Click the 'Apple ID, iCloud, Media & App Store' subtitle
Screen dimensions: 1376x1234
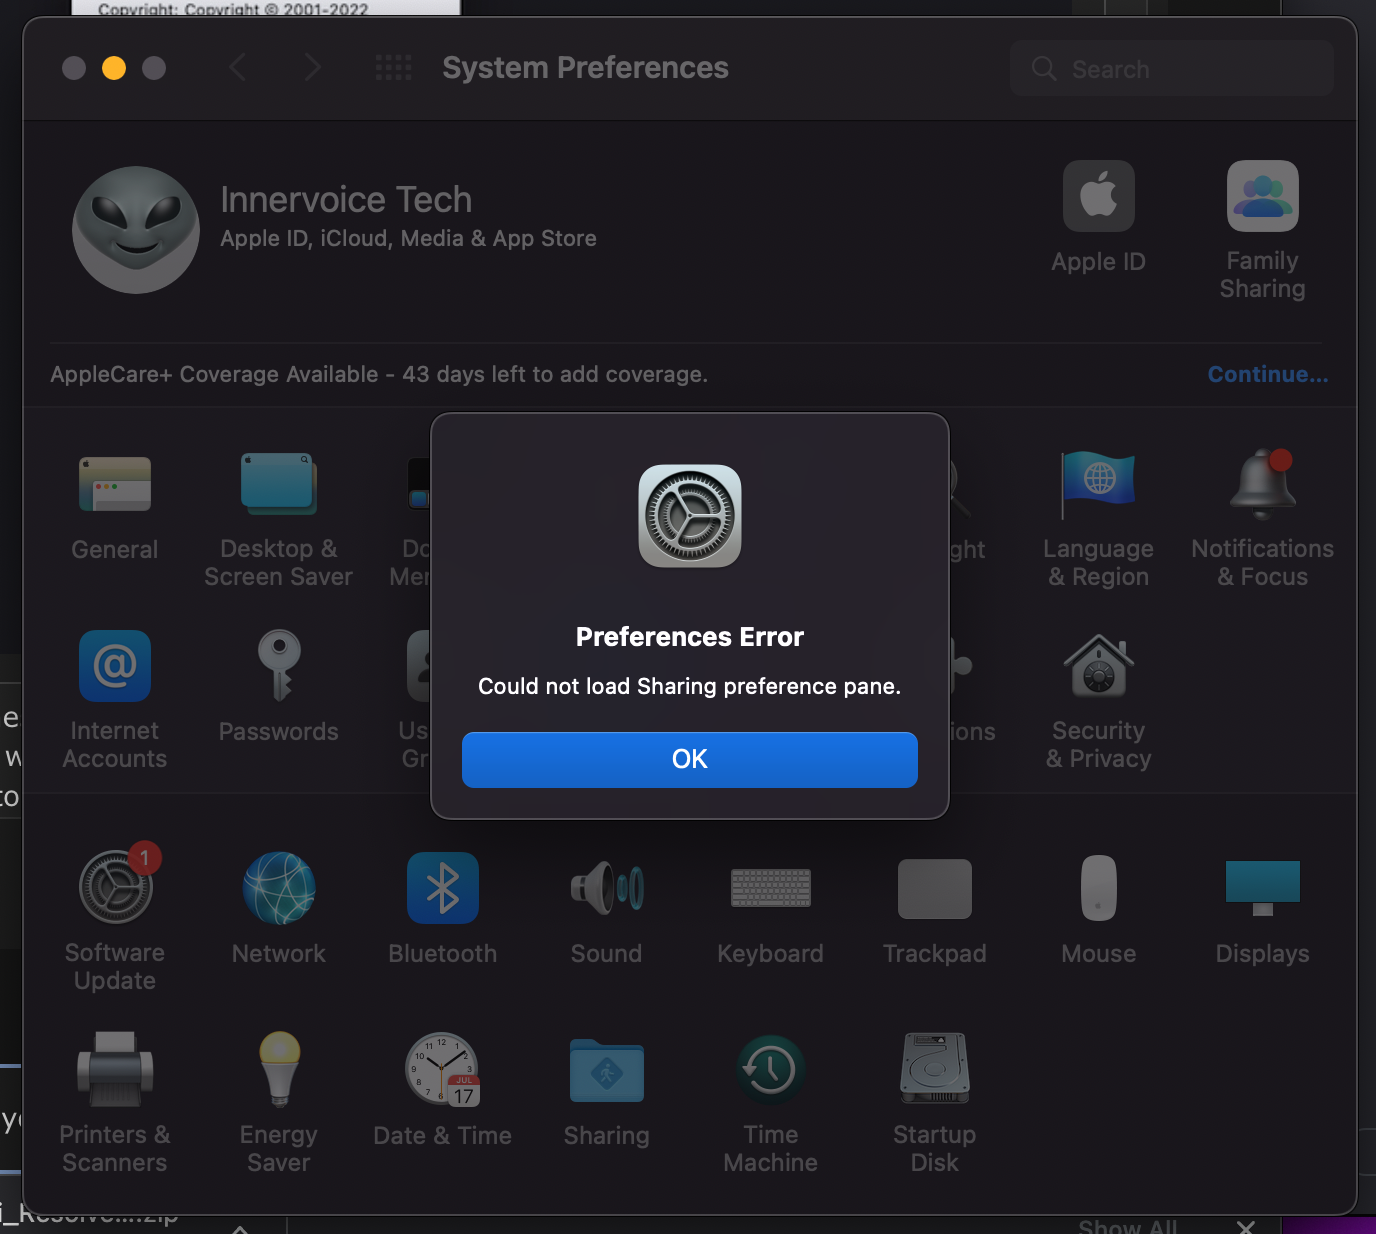tap(408, 238)
